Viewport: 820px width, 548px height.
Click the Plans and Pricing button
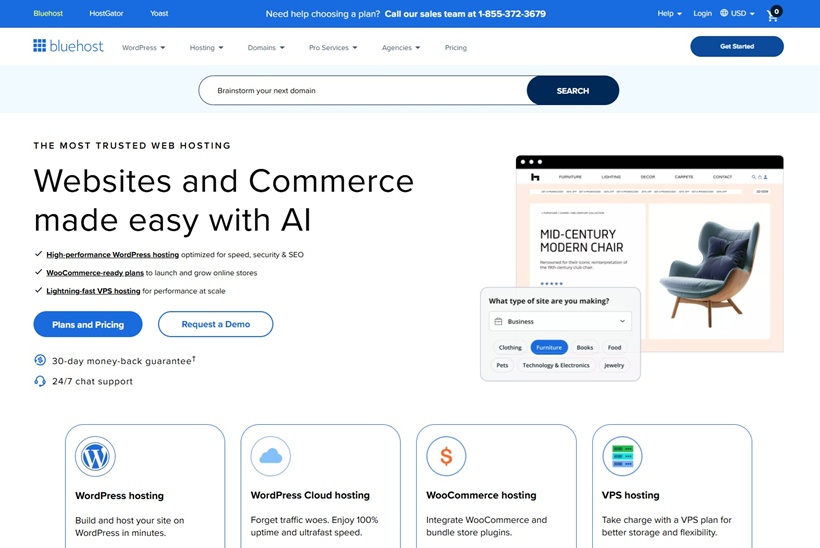point(88,324)
